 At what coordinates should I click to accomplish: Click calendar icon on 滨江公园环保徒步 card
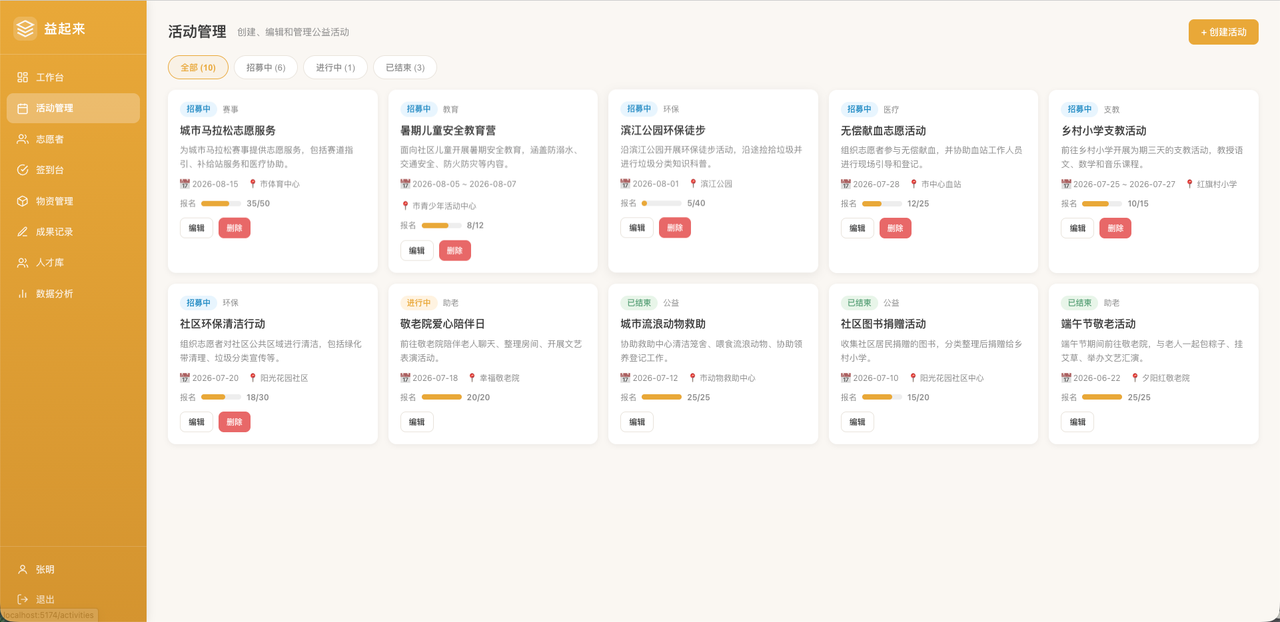click(625, 184)
